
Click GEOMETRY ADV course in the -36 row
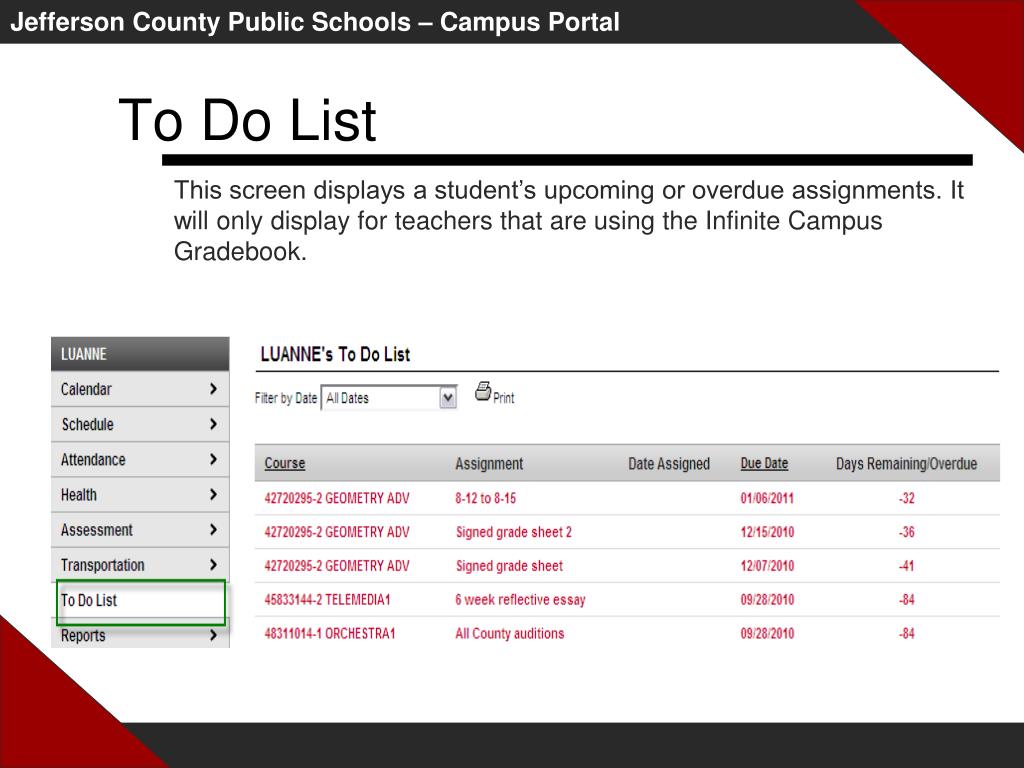[x=336, y=532]
